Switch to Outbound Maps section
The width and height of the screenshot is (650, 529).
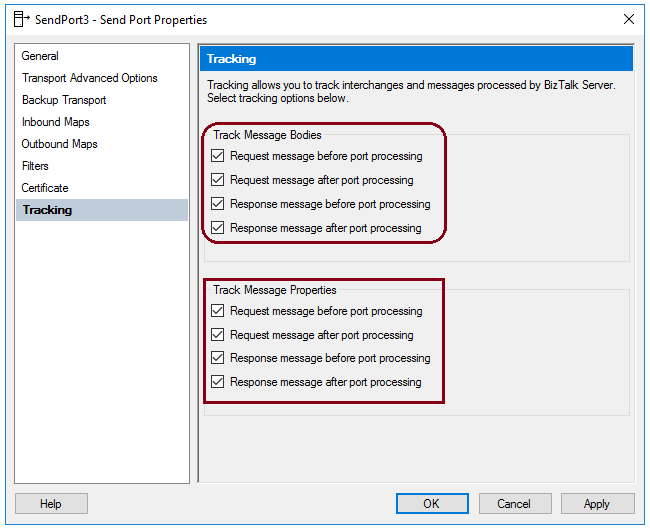(x=60, y=144)
